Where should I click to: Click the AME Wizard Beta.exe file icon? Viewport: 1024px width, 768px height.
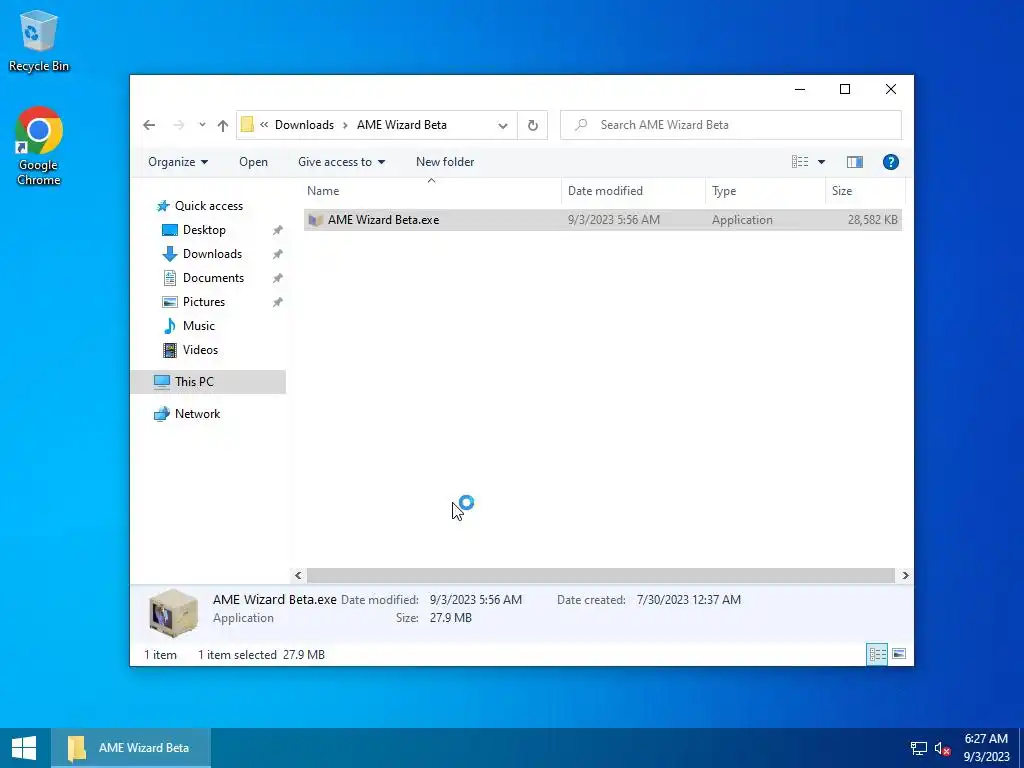pyautogui.click(x=315, y=220)
